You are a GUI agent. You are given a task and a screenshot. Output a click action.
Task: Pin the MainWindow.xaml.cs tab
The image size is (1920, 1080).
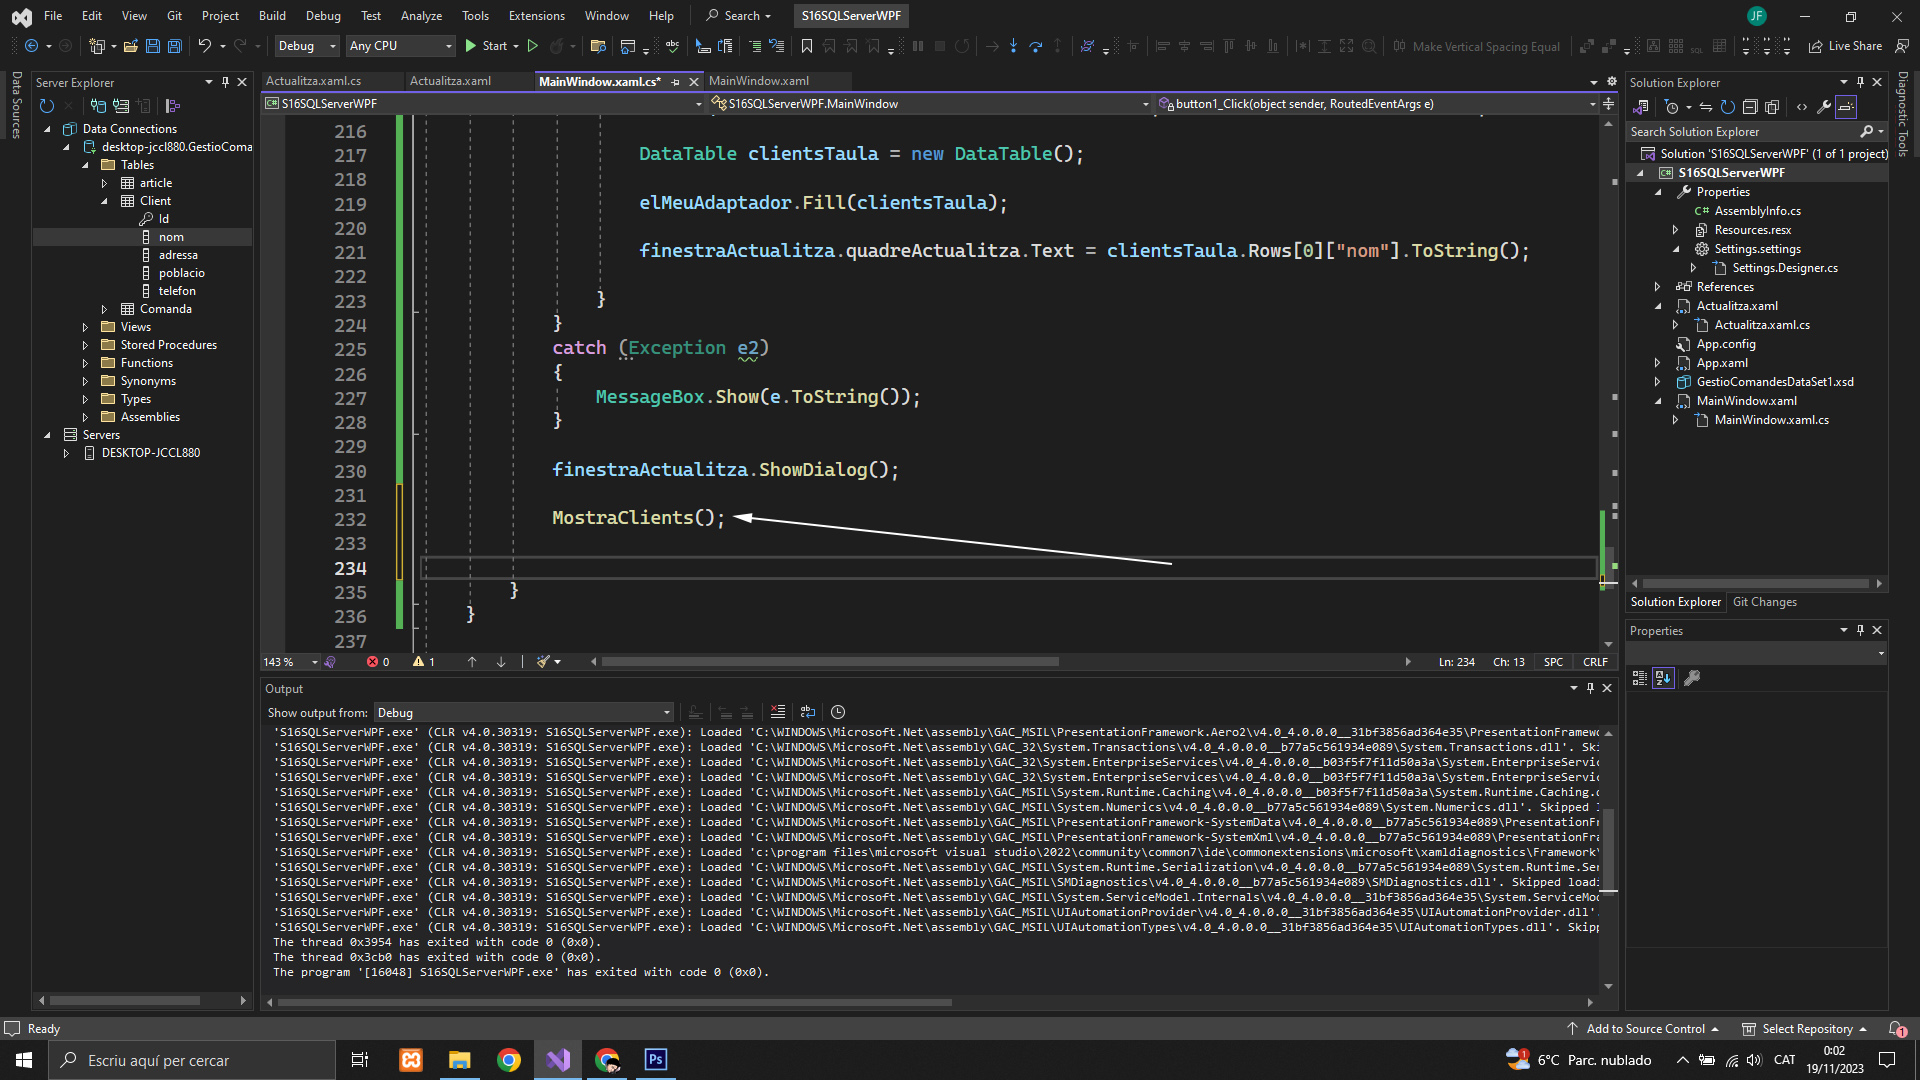click(x=676, y=82)
